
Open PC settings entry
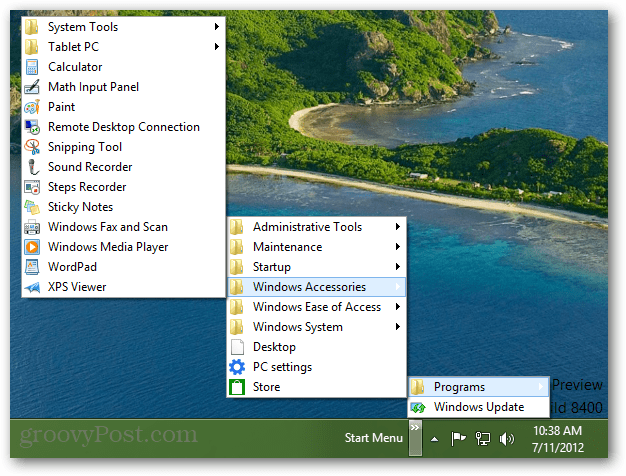317,367
